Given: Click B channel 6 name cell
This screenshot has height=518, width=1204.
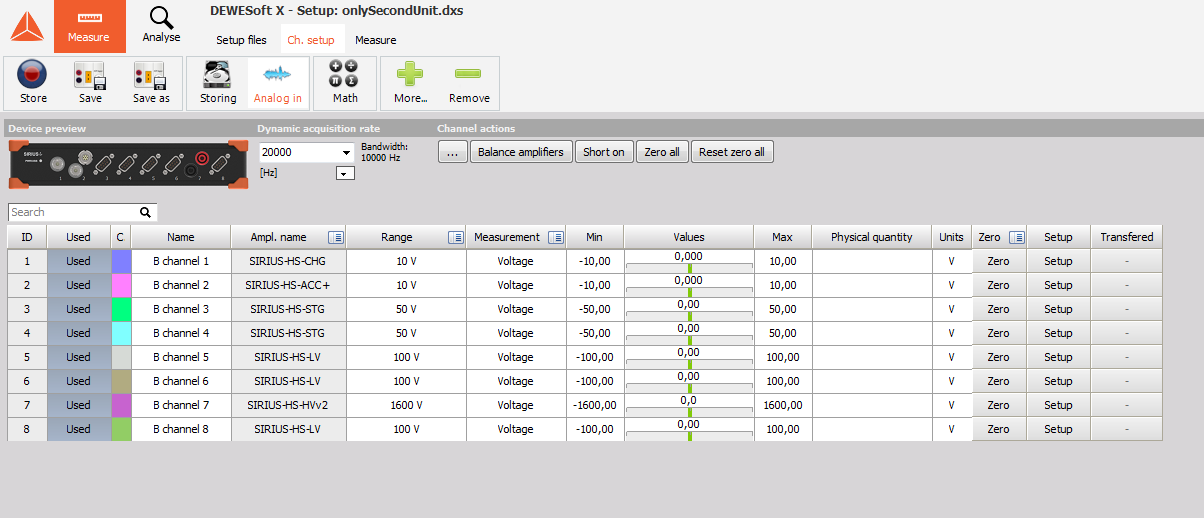Looking at the screenshot, I should 181,381.
